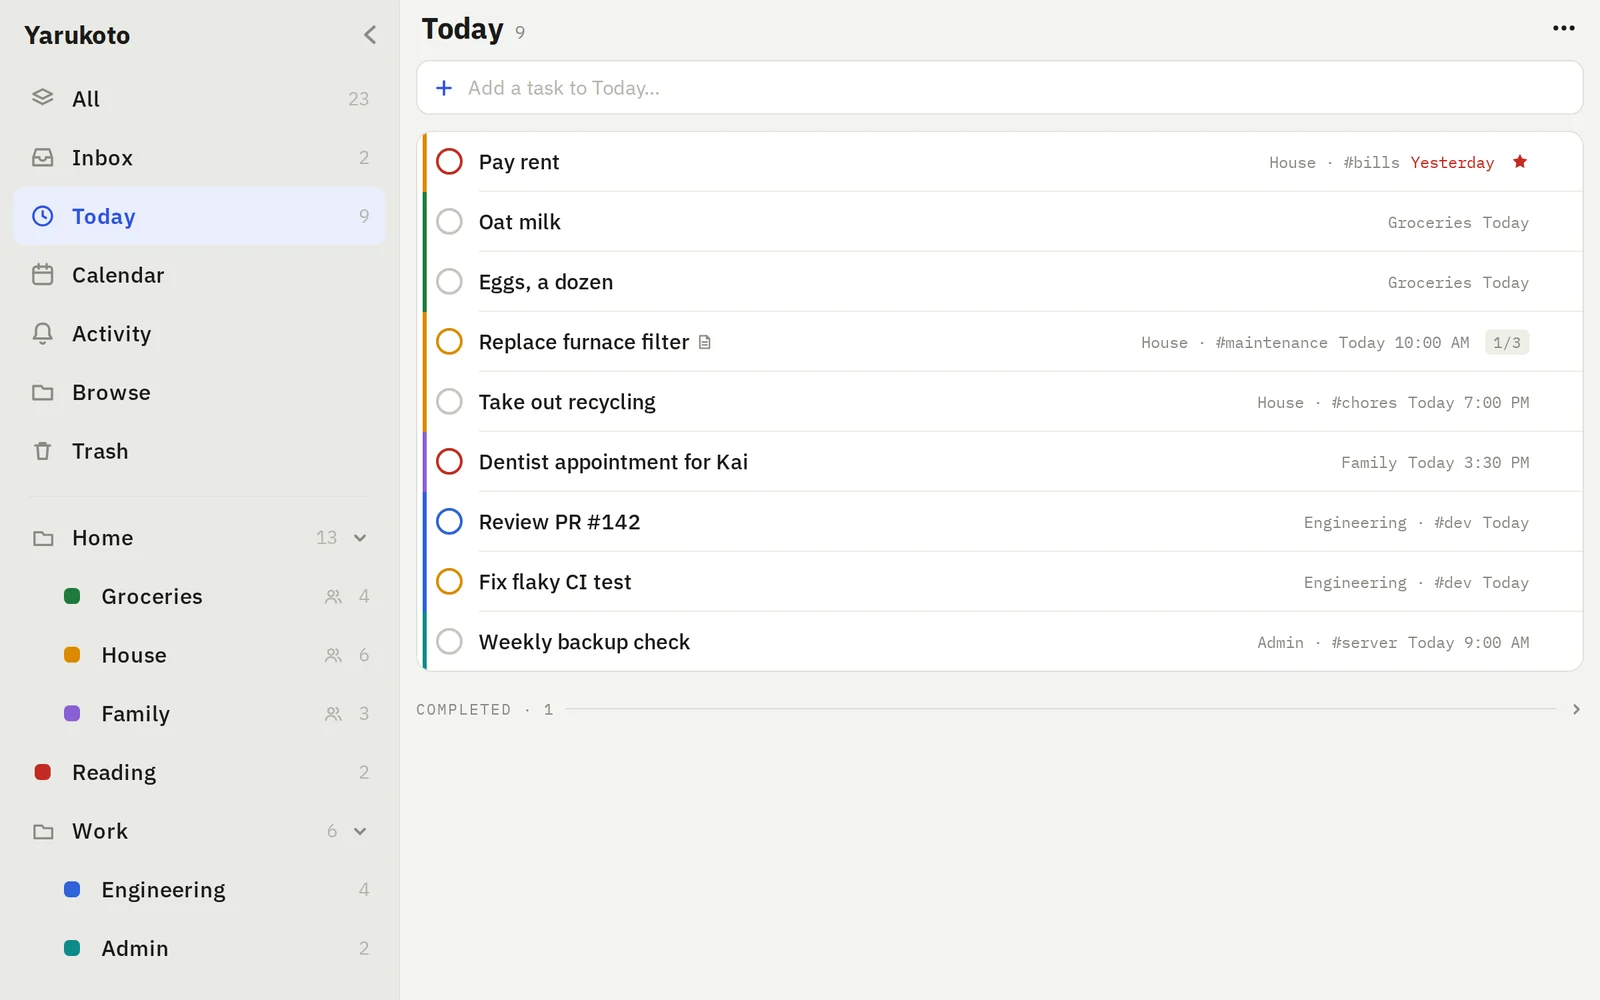
Task: Click the Calendar icon in sidebar
Action: pyautogui.click(x=43, y=275)
